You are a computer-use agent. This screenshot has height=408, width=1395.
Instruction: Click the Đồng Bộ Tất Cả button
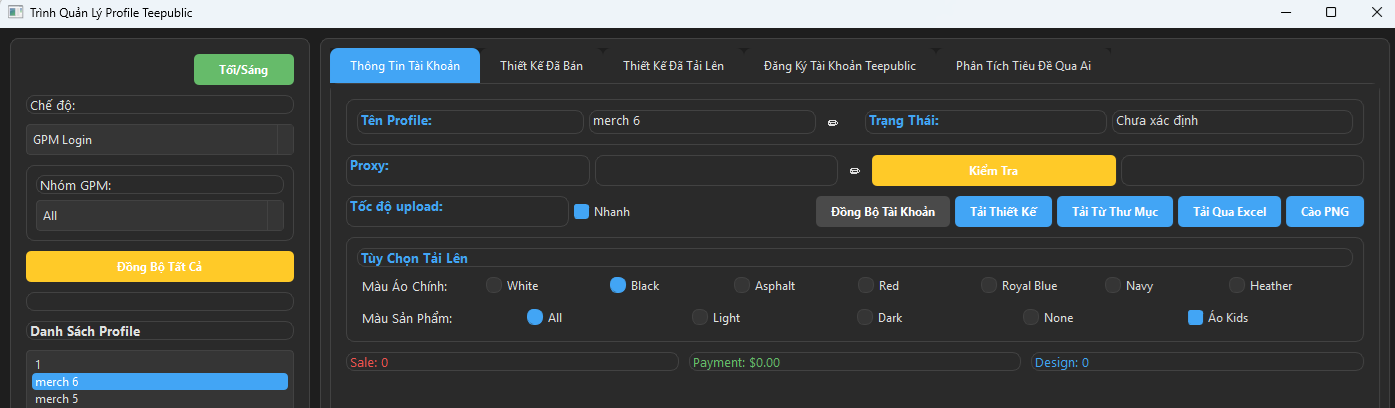160,266
